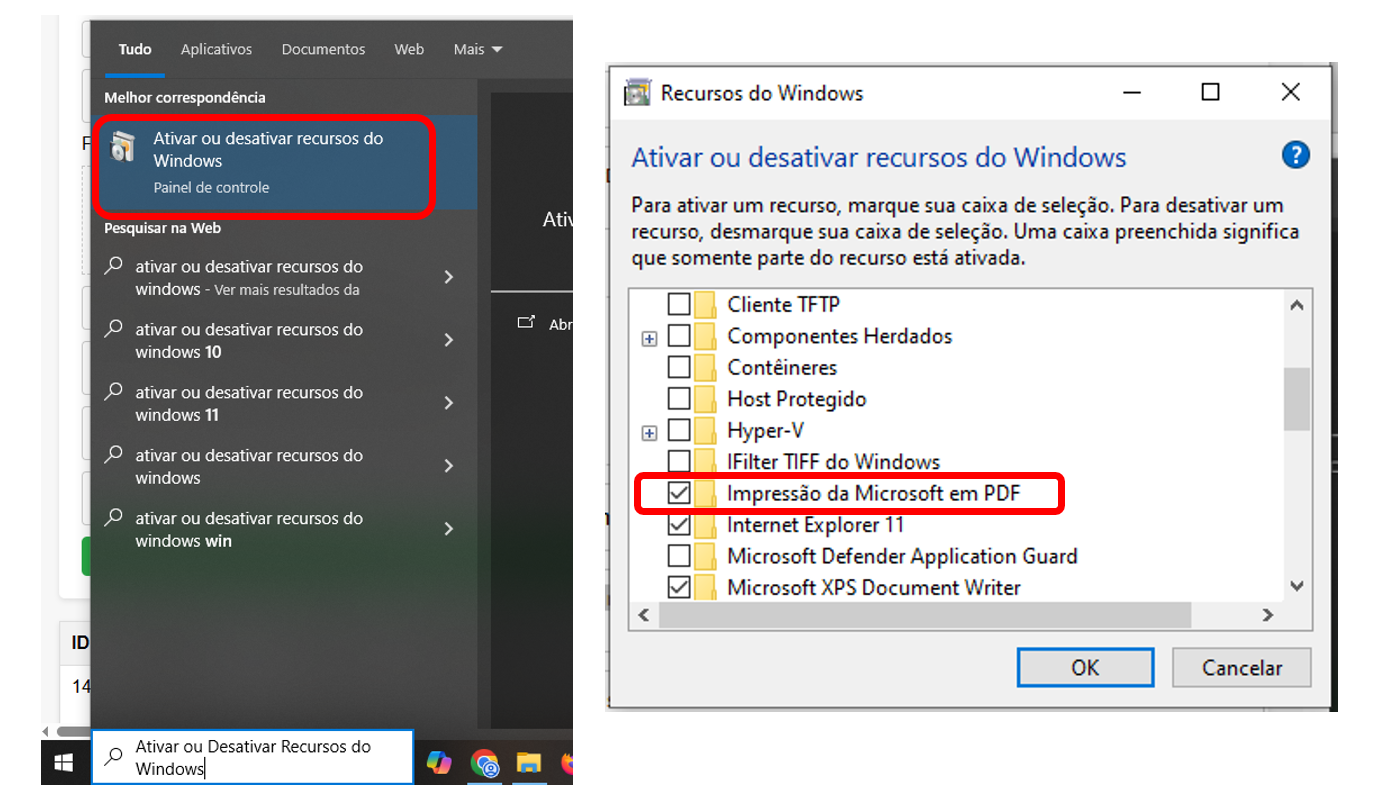This screenshot has height=796, width=1388.
Task: Switch to the Aplicativos search tab
Action: 216,49
